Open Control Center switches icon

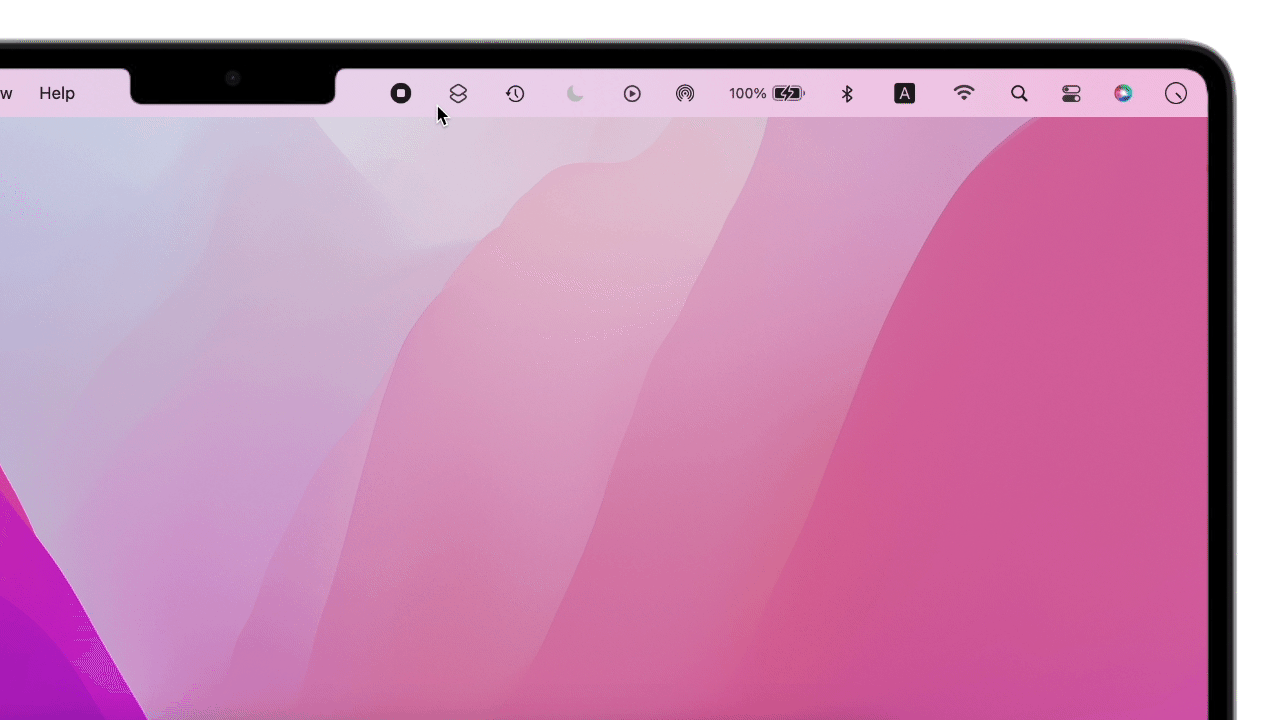pos(1072,93)
